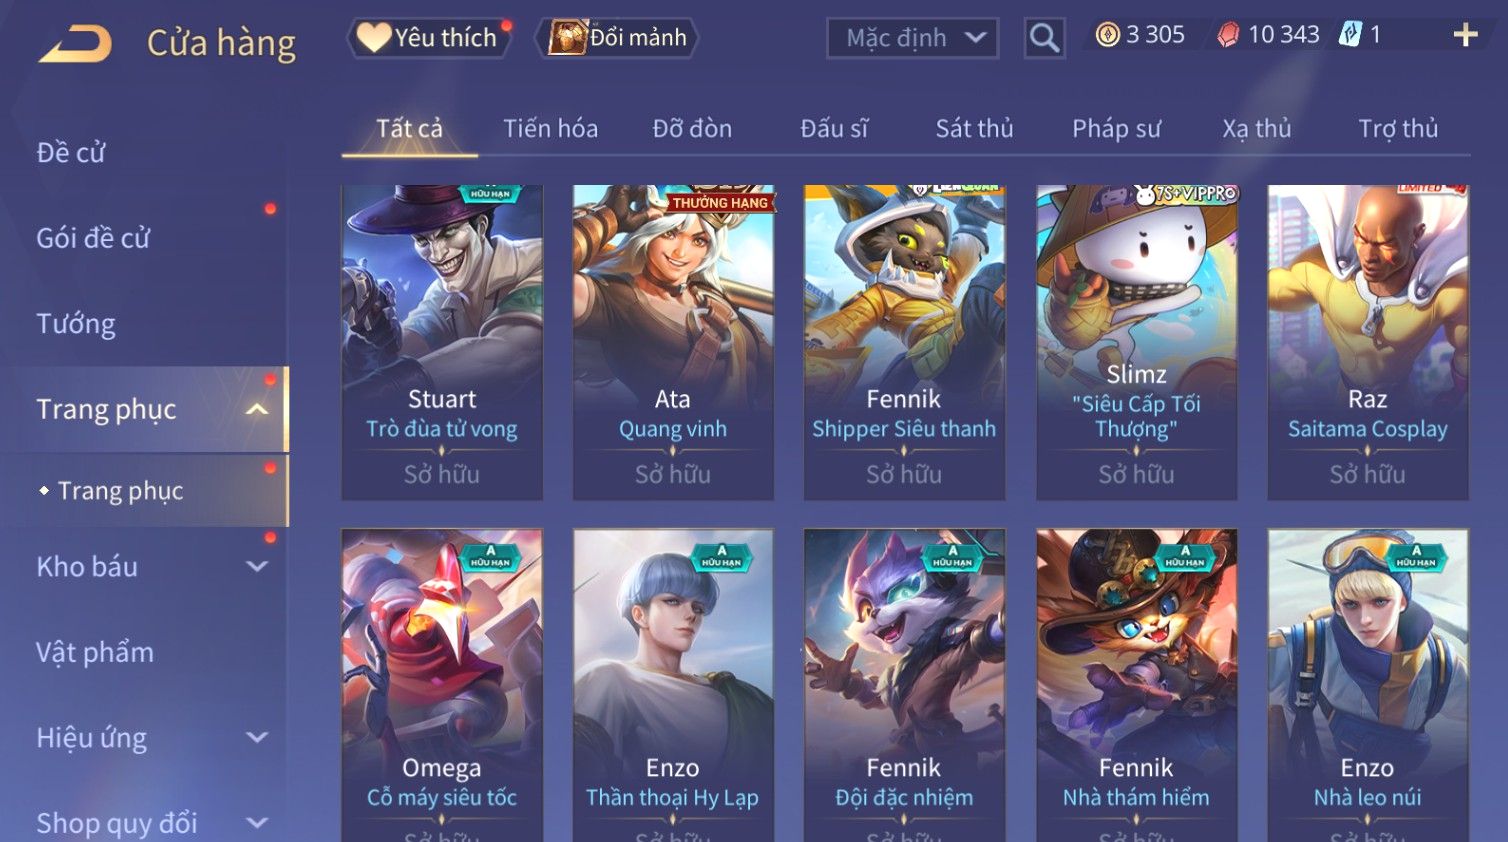Click the golden back arrow icon
The height and width of the screenshot is (842, 1508).
(x=75, y=44)
